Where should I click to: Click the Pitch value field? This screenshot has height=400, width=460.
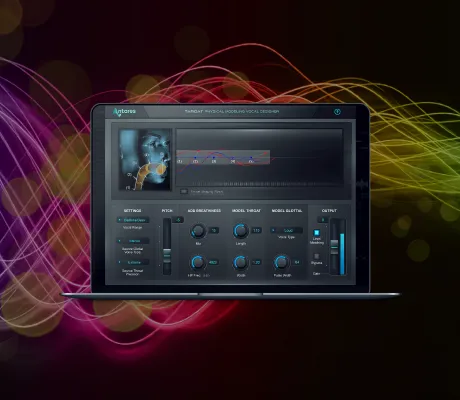(x=178, y=220)
